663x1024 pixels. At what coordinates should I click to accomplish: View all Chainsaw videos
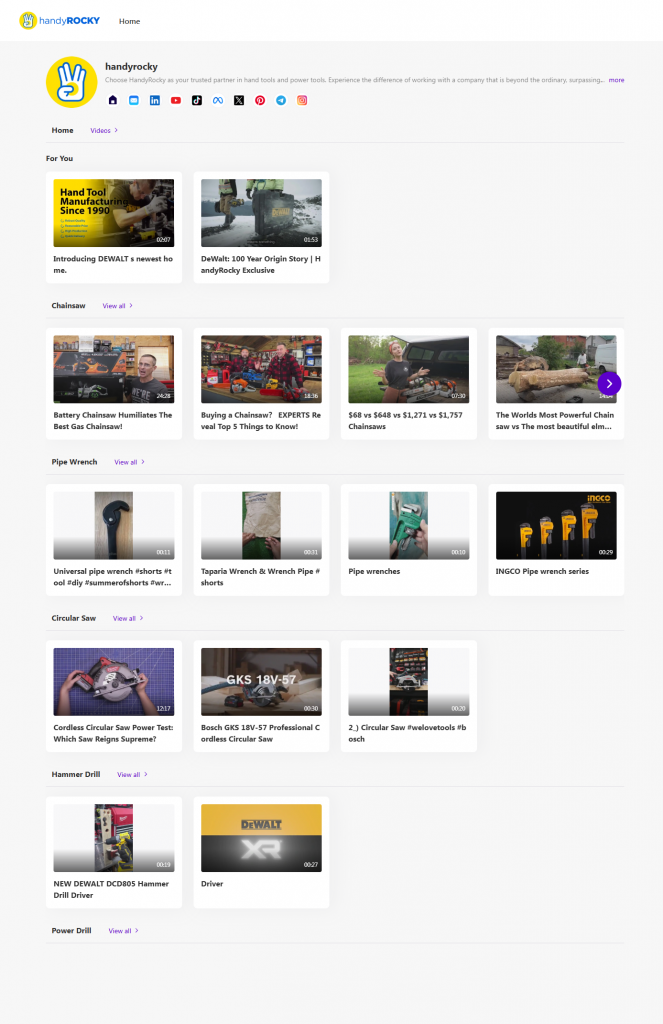pos(118,306)
